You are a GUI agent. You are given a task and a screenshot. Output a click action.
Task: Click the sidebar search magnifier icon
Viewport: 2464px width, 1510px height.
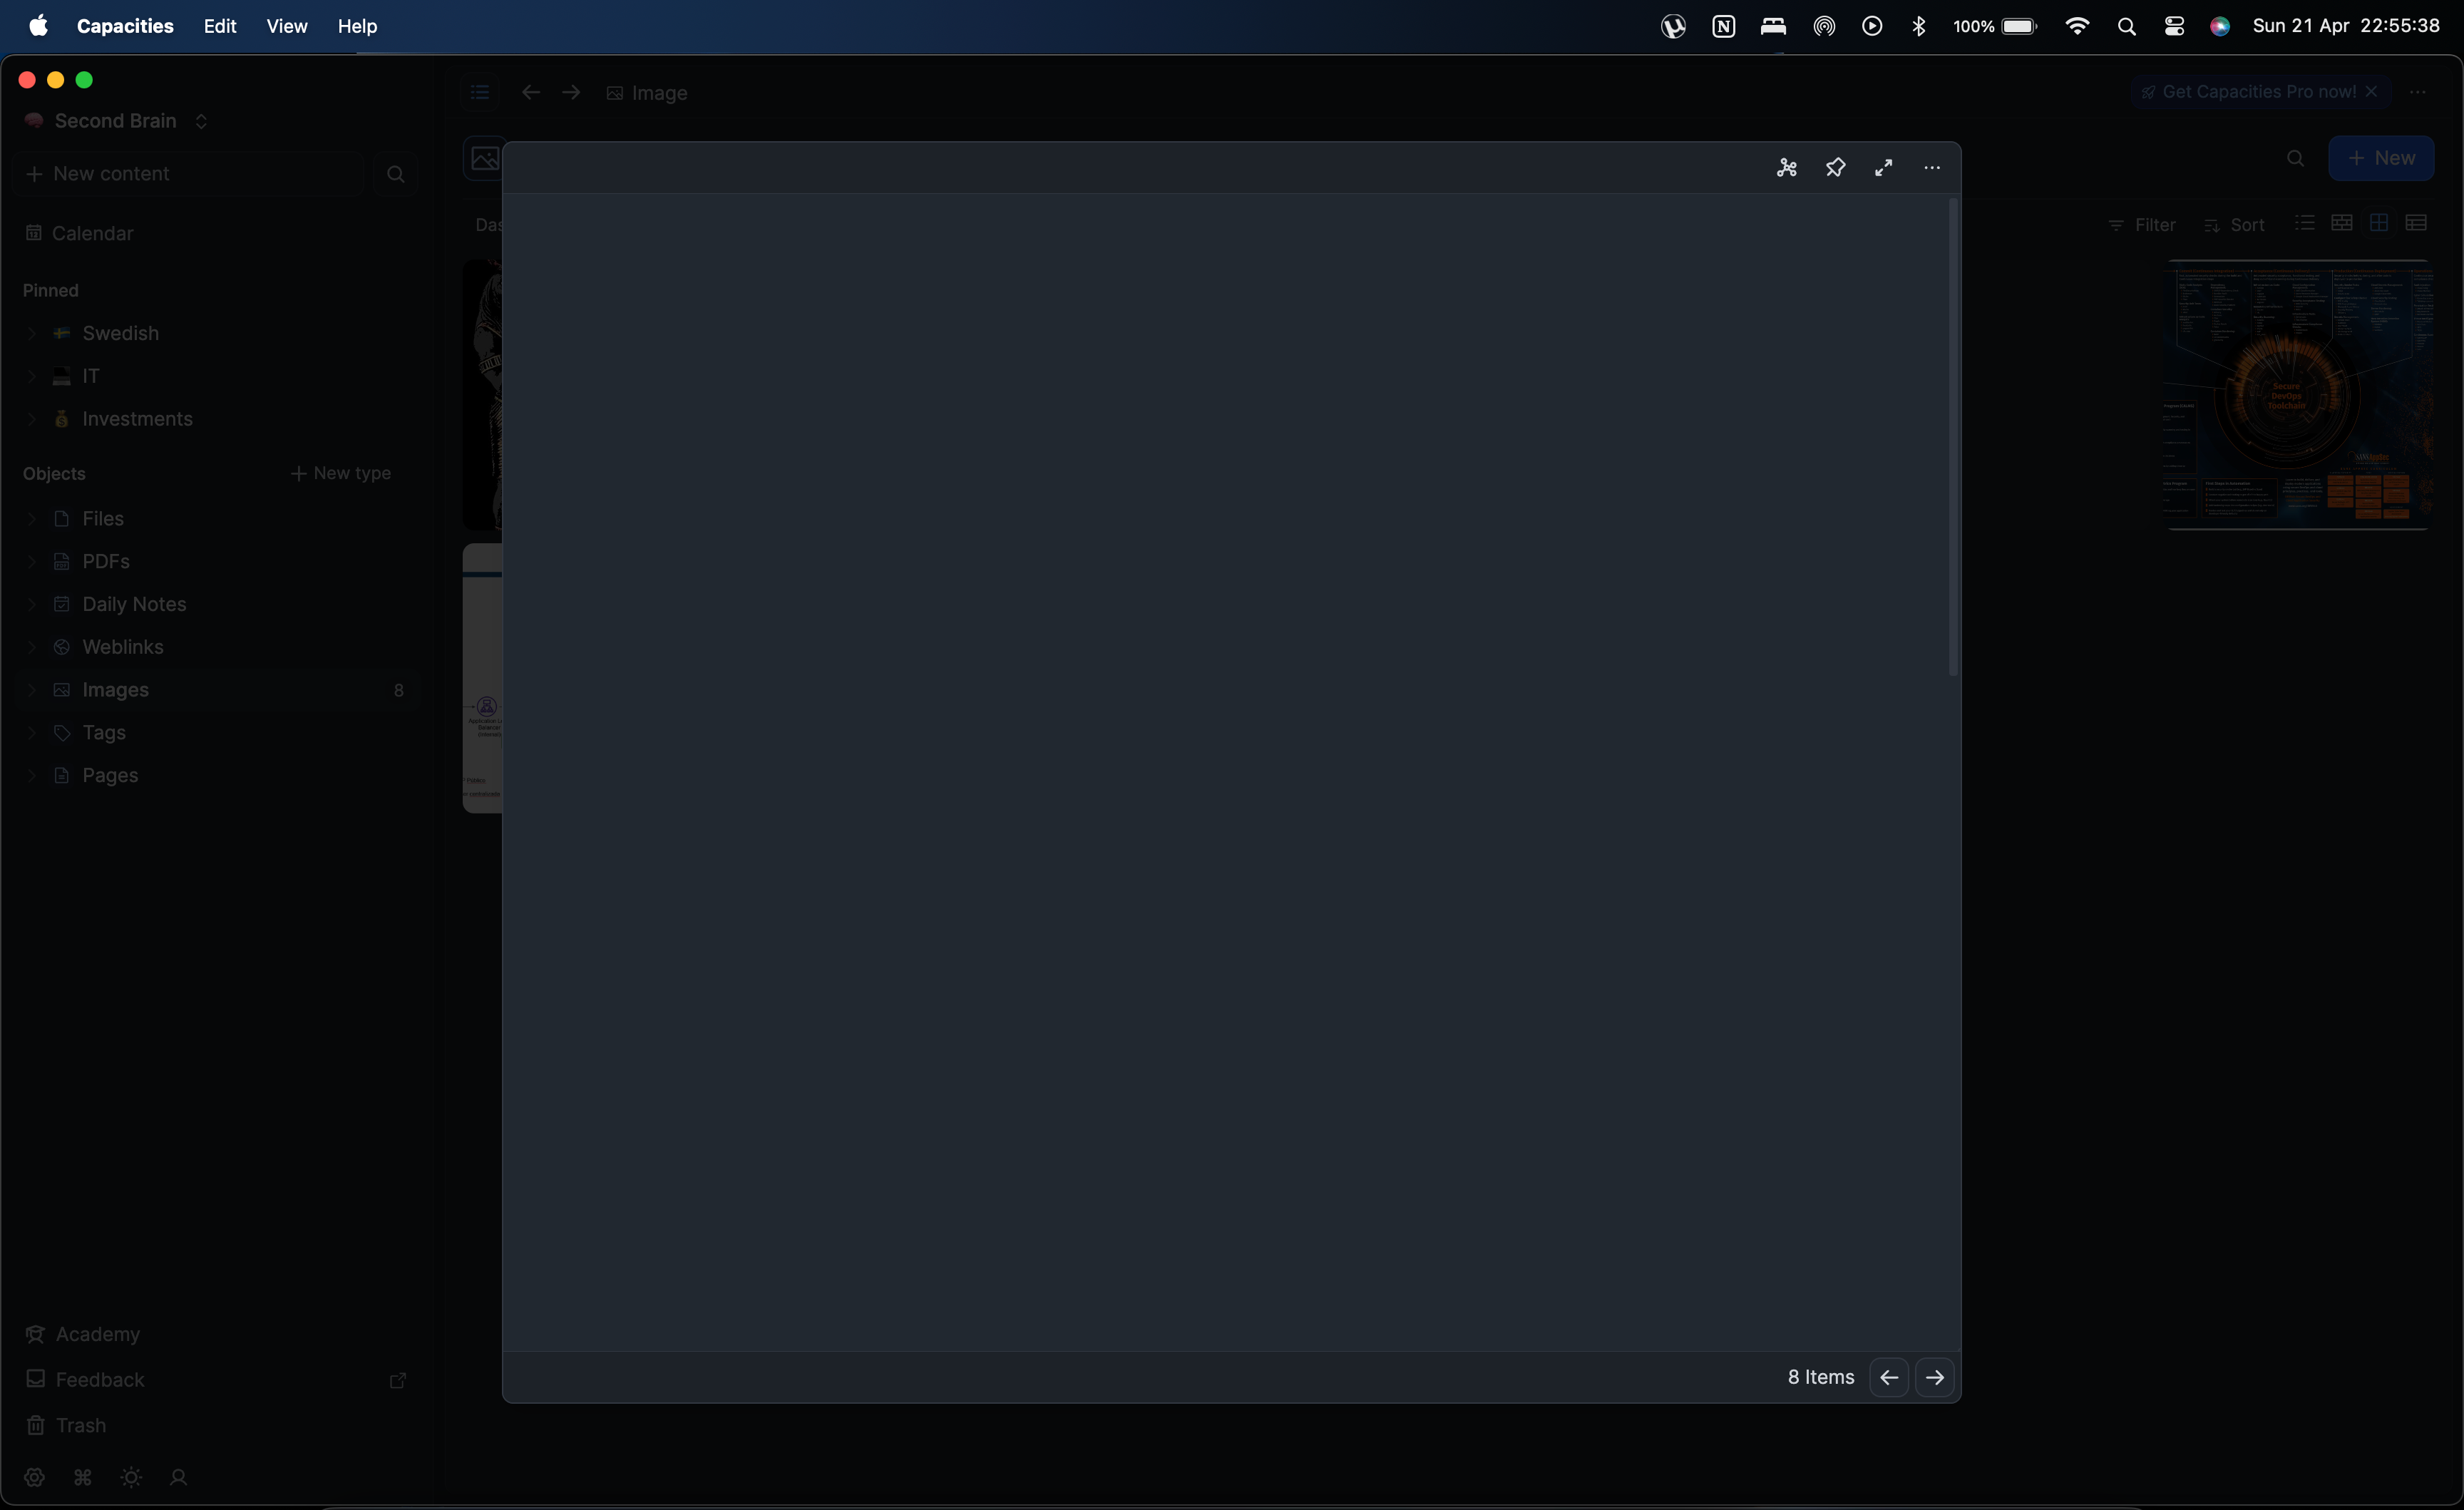(396, 174)
